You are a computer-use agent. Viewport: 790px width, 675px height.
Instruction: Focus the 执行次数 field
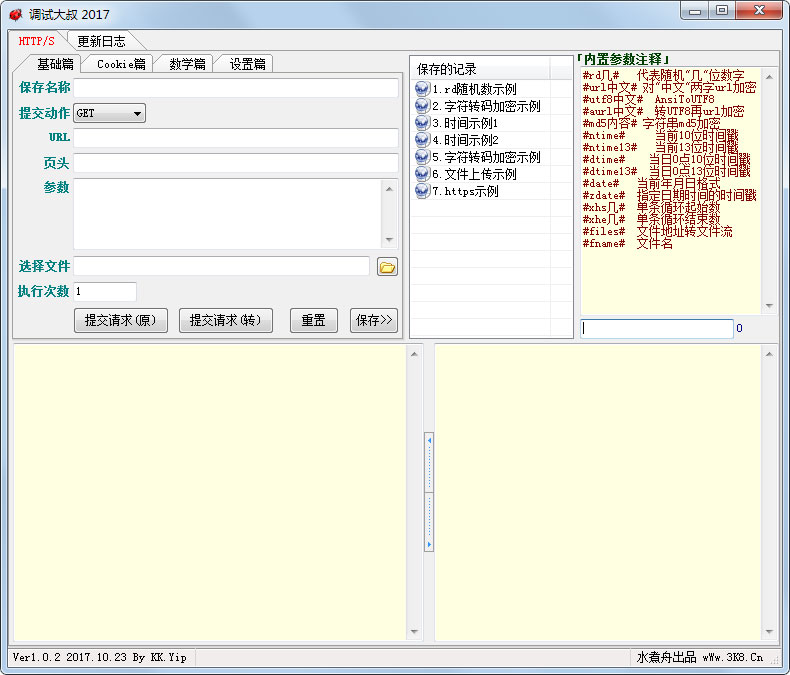point(105,291)
